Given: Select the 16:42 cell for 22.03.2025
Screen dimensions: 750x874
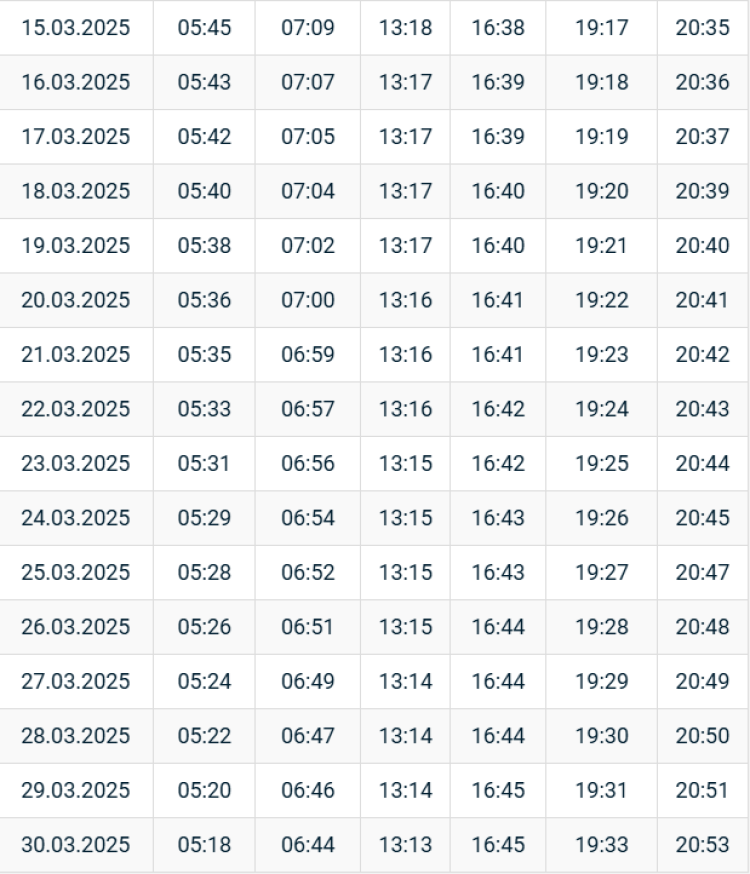Looking at the screenshot, I should (498, 409).
